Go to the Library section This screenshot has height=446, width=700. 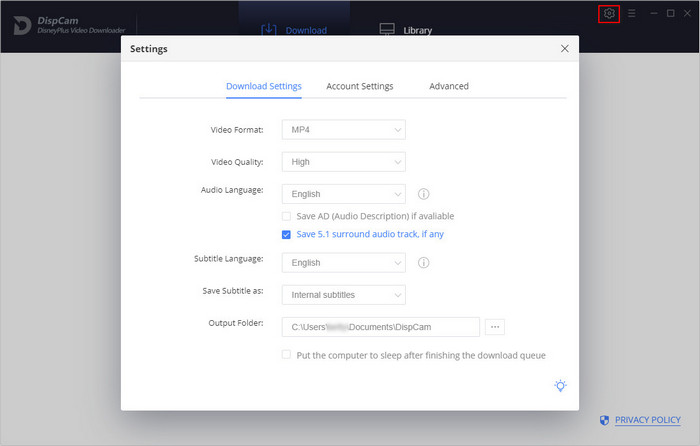point(406,30)
